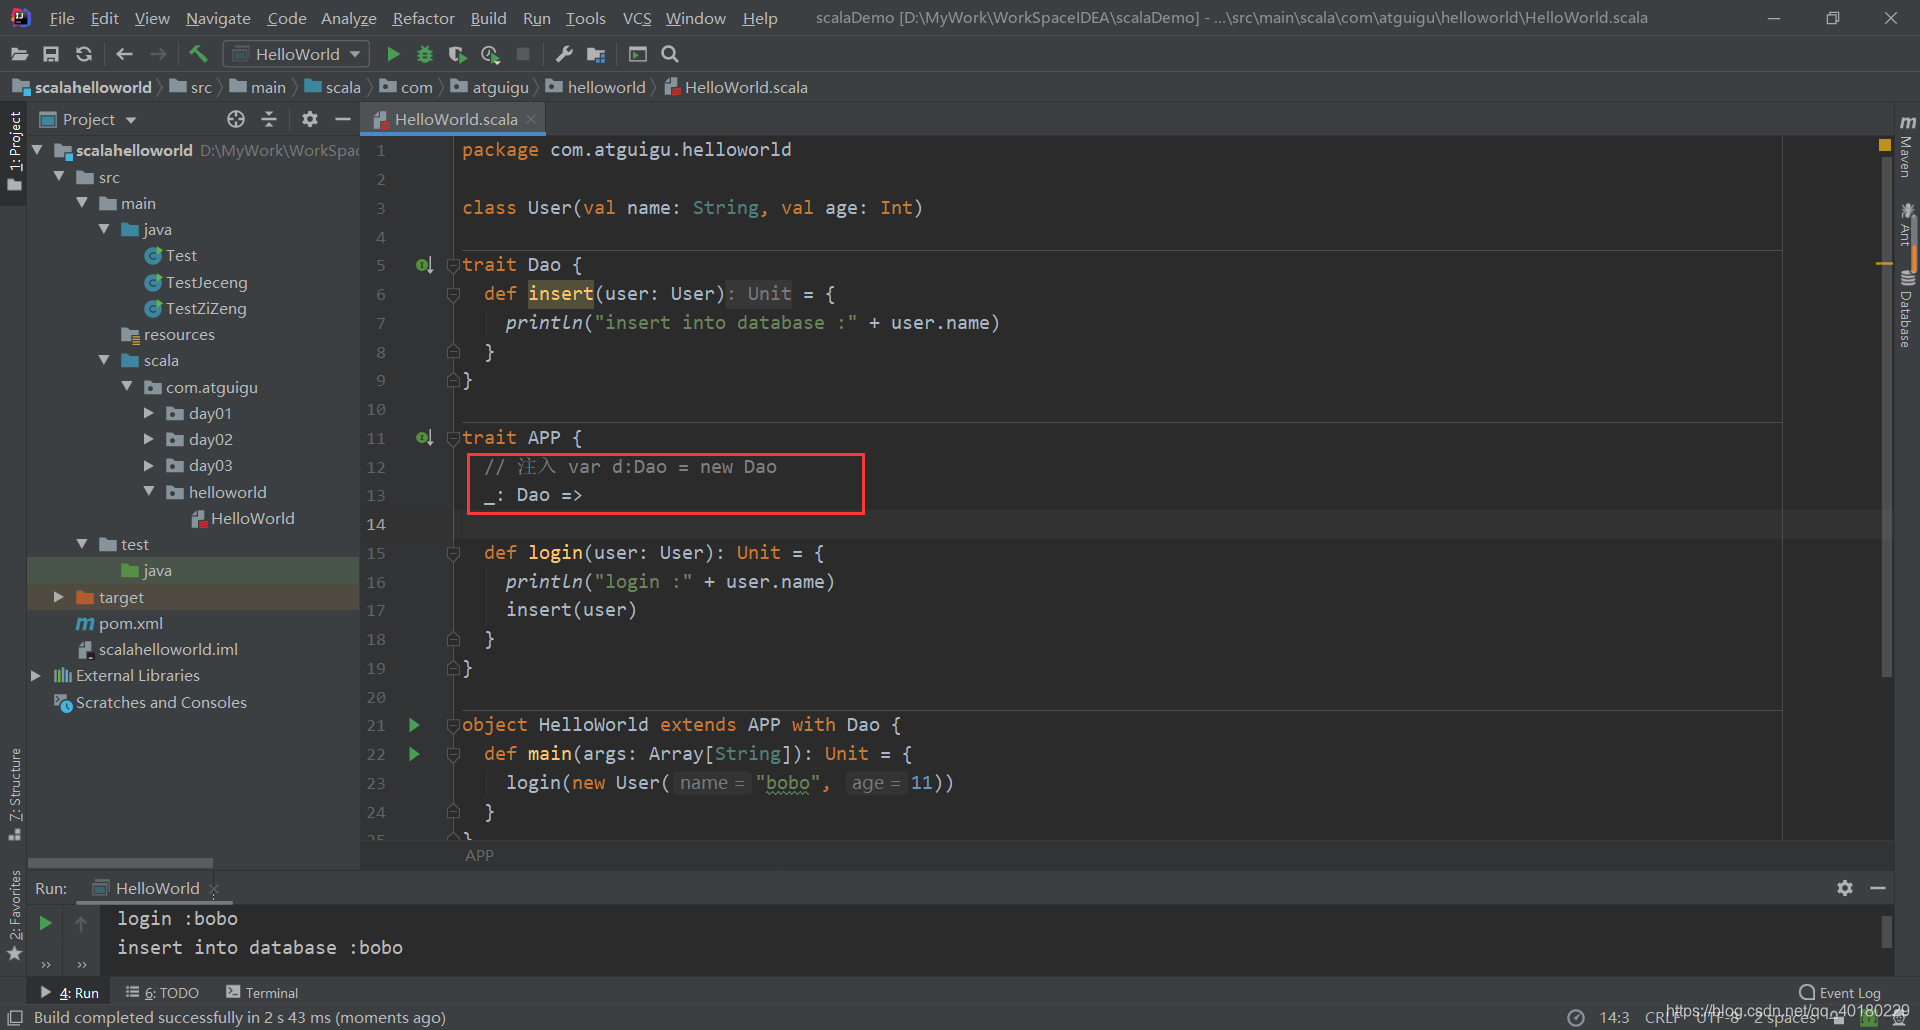Click the run gutter icon on line 22
Viewport: 1920px width, 1030px height.
[413, 754]
